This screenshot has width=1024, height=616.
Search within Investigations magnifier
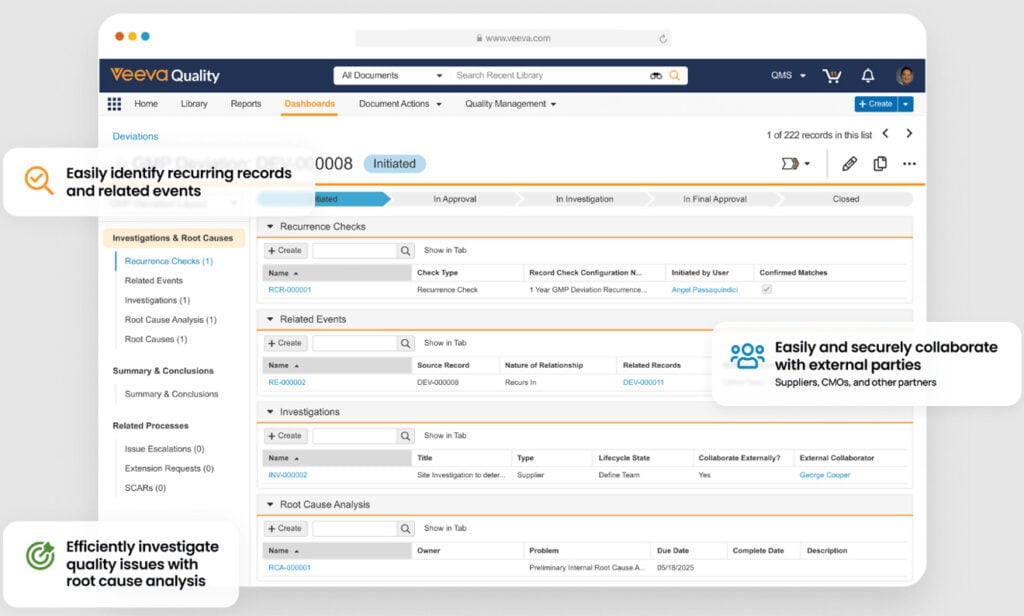tap(406, 436)
